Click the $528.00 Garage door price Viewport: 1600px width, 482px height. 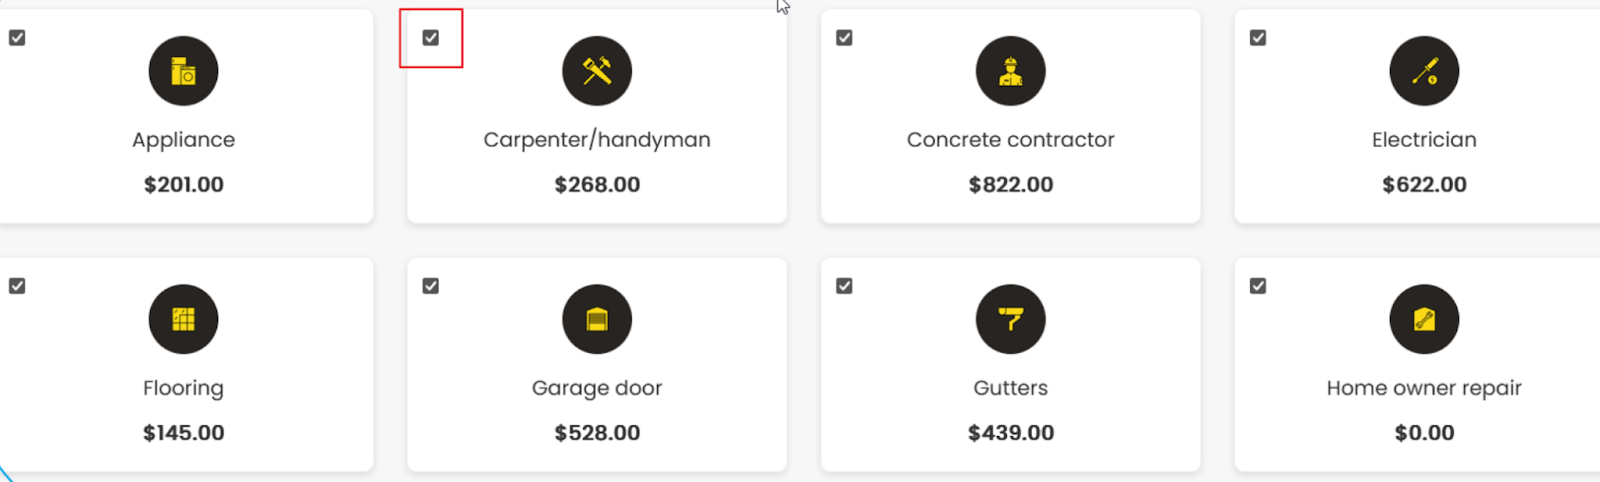pos(597,433)
